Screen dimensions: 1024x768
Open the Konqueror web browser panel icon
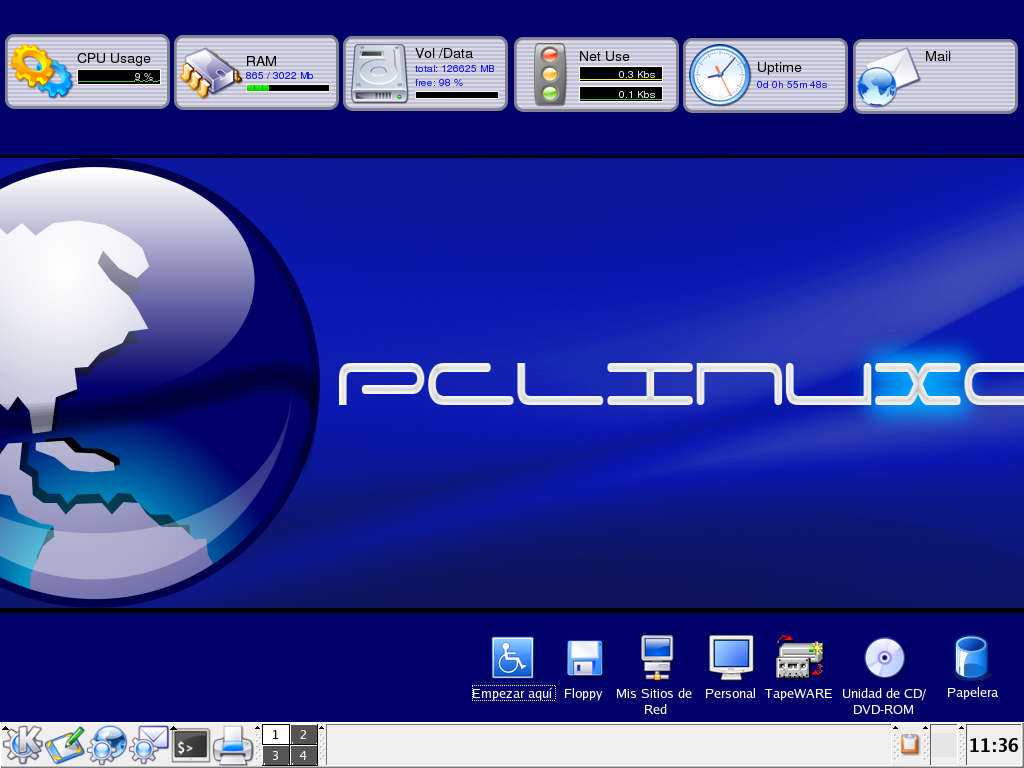coord(107,745)
